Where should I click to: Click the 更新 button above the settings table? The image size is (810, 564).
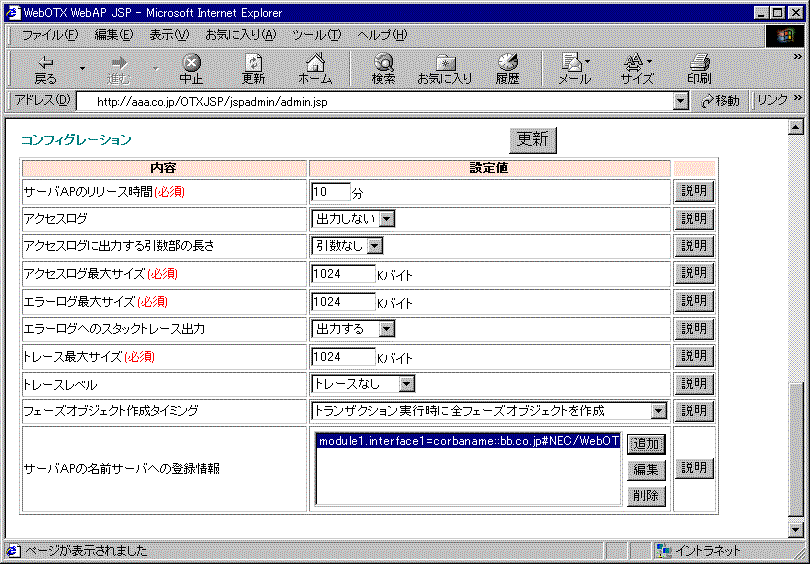(533, 141)
